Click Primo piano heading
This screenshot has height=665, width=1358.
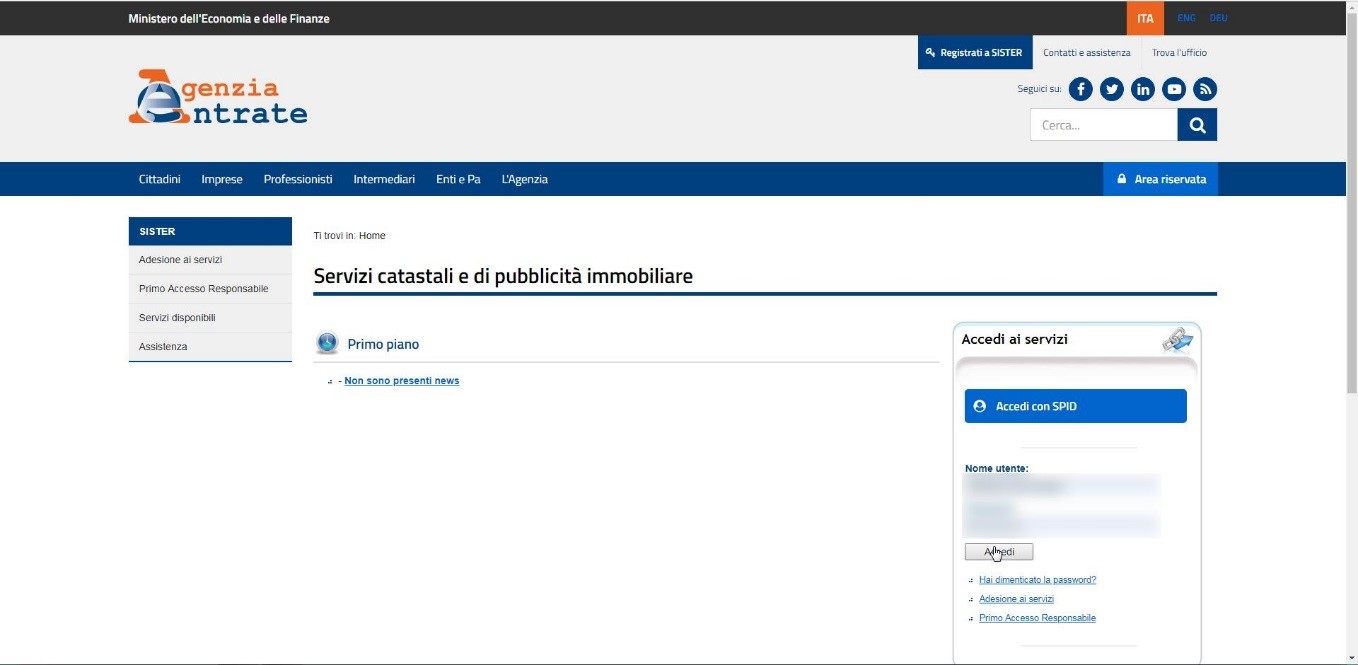(x=383, y=344)
